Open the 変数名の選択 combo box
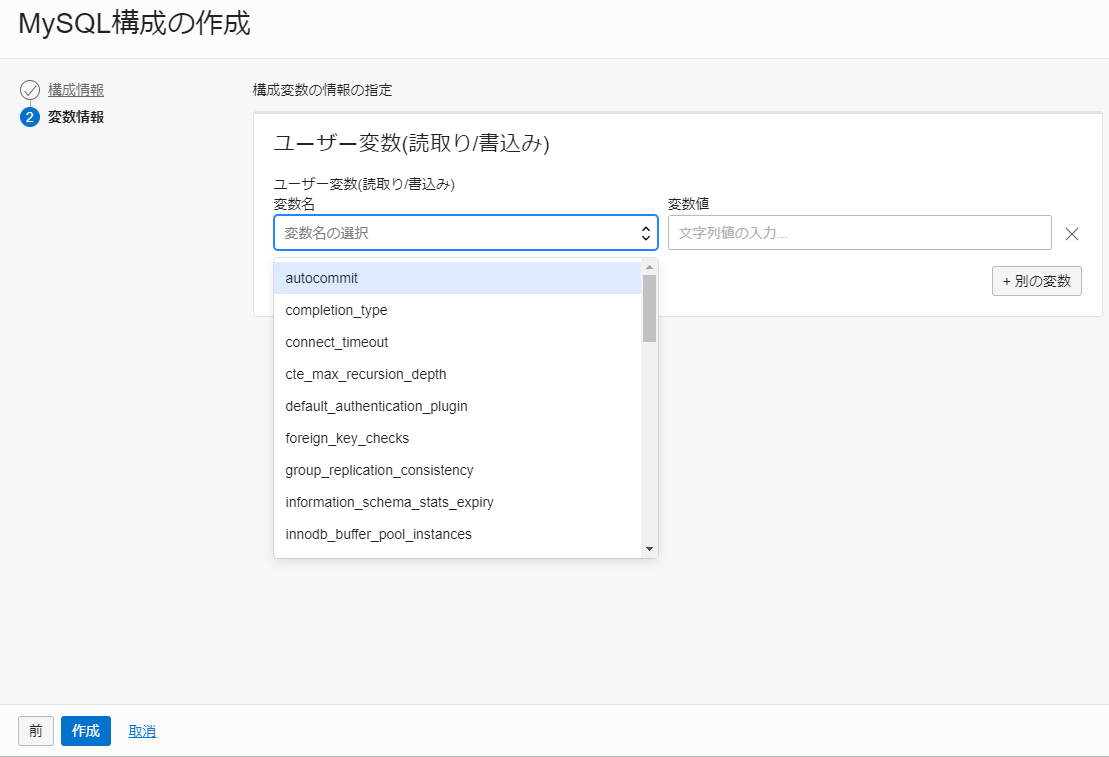This screenshot has height=757, width=1109. click(465, 233)
